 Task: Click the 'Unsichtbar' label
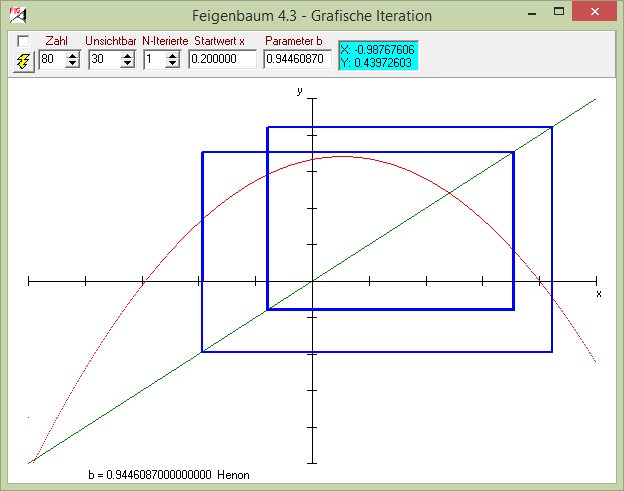click(x=111, y=41)
